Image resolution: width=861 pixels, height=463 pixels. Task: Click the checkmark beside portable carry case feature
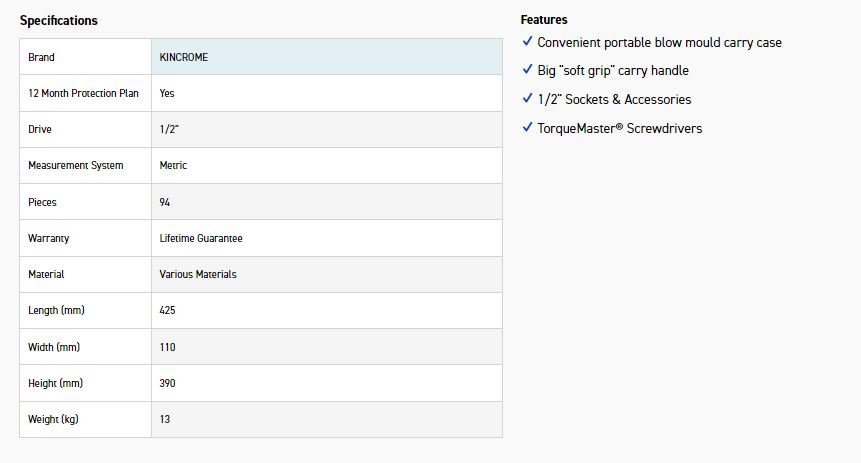click(527, 42)
